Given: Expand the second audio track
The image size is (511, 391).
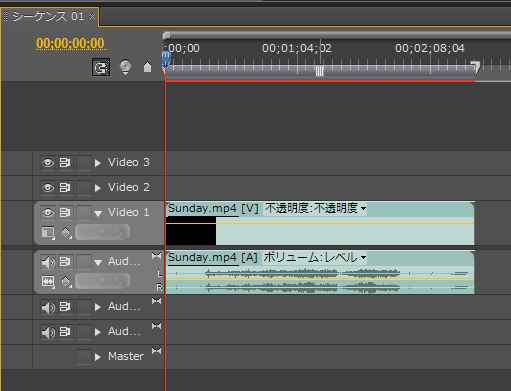Looking at the screenshot, I should coord(98,307).
